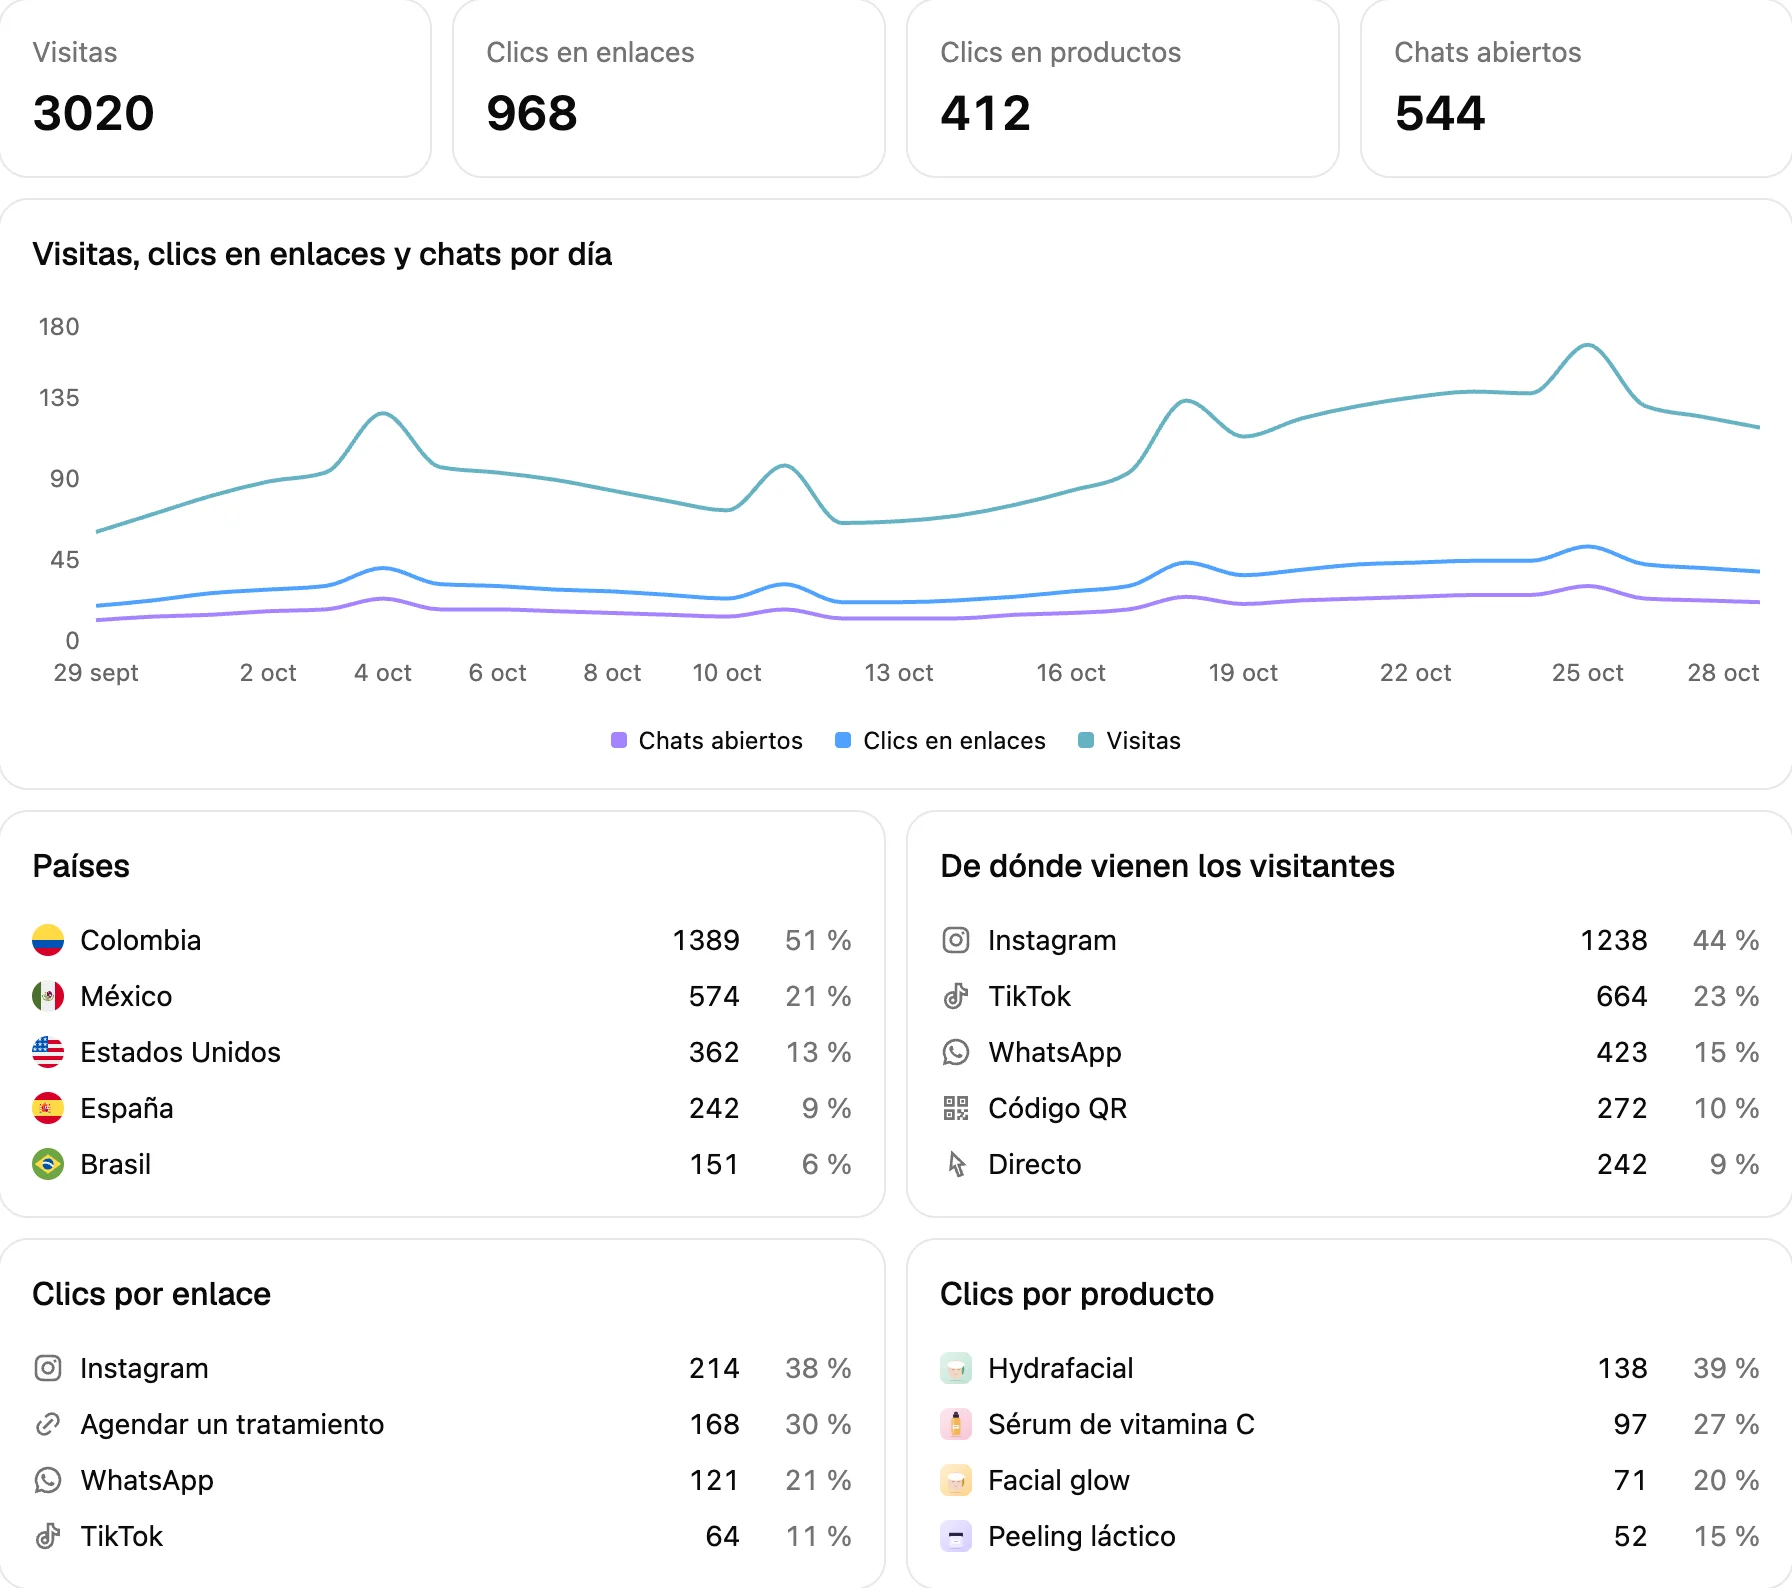The height and width of the screenshot is (1588, 1792).
Task: Click the 29 sept axis label
Action: click(x=96, y=673)
